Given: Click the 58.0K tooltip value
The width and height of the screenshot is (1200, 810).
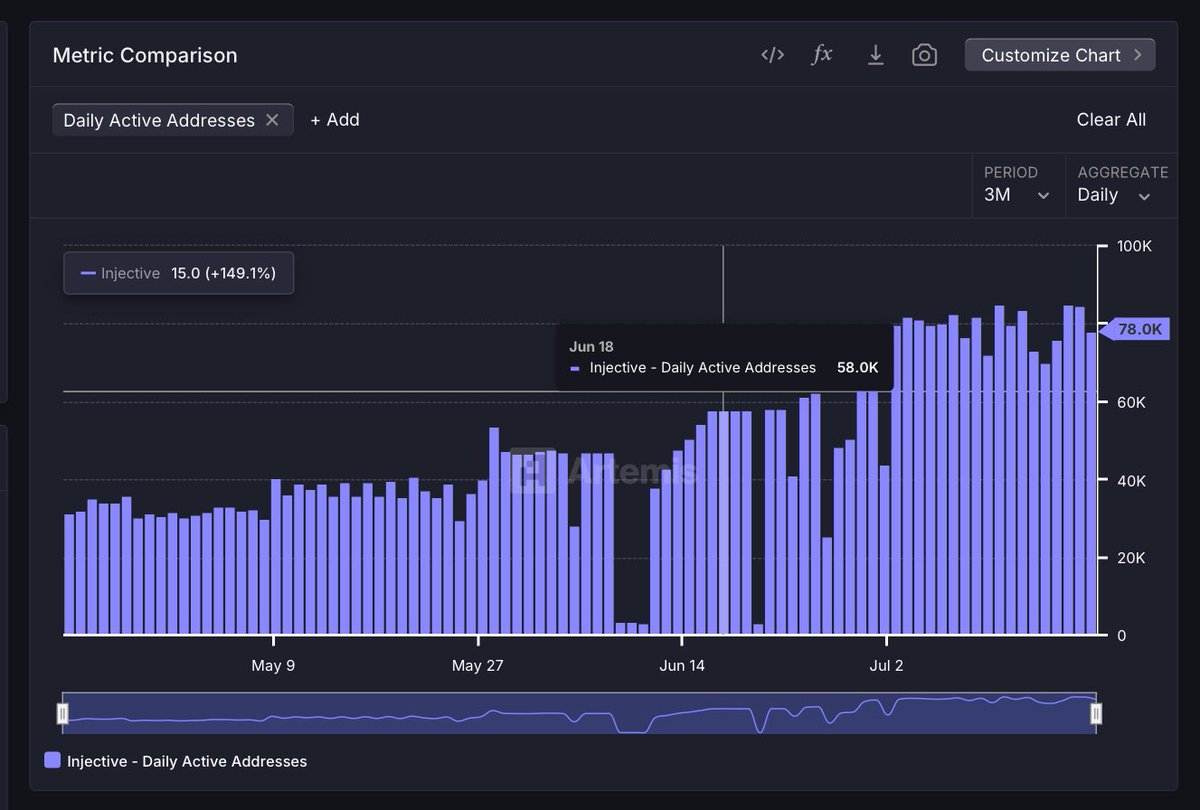Looking at the screenshot, I should click(858, 368).
